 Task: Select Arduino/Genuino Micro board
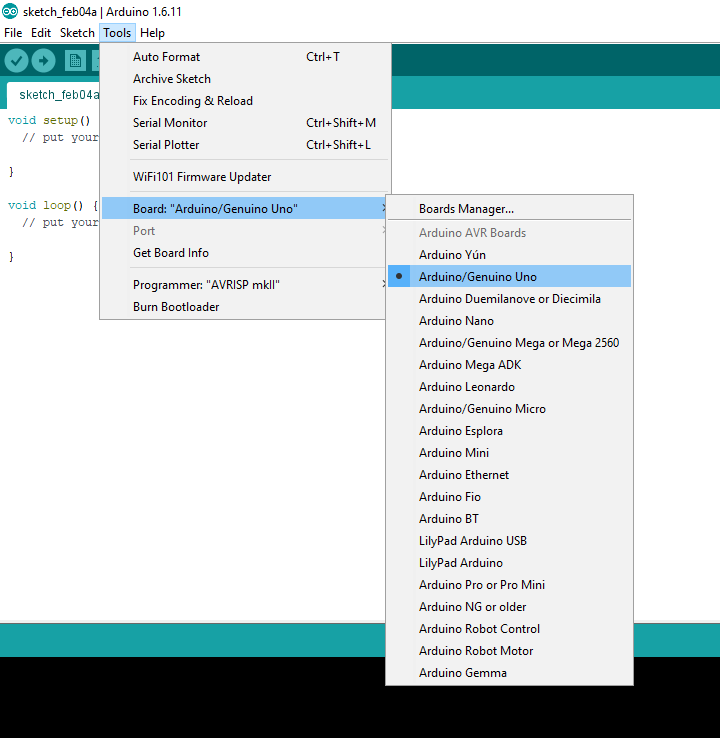click(x=509, y=409)
